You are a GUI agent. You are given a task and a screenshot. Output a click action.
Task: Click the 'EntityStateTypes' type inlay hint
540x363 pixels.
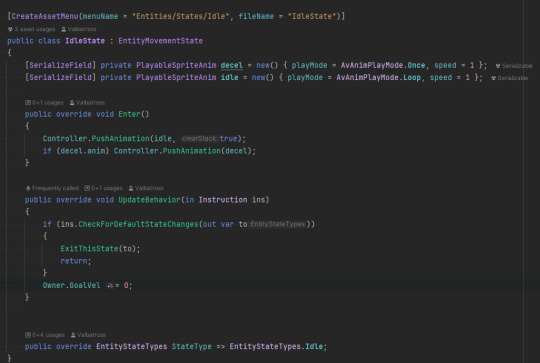pos(278,224)
